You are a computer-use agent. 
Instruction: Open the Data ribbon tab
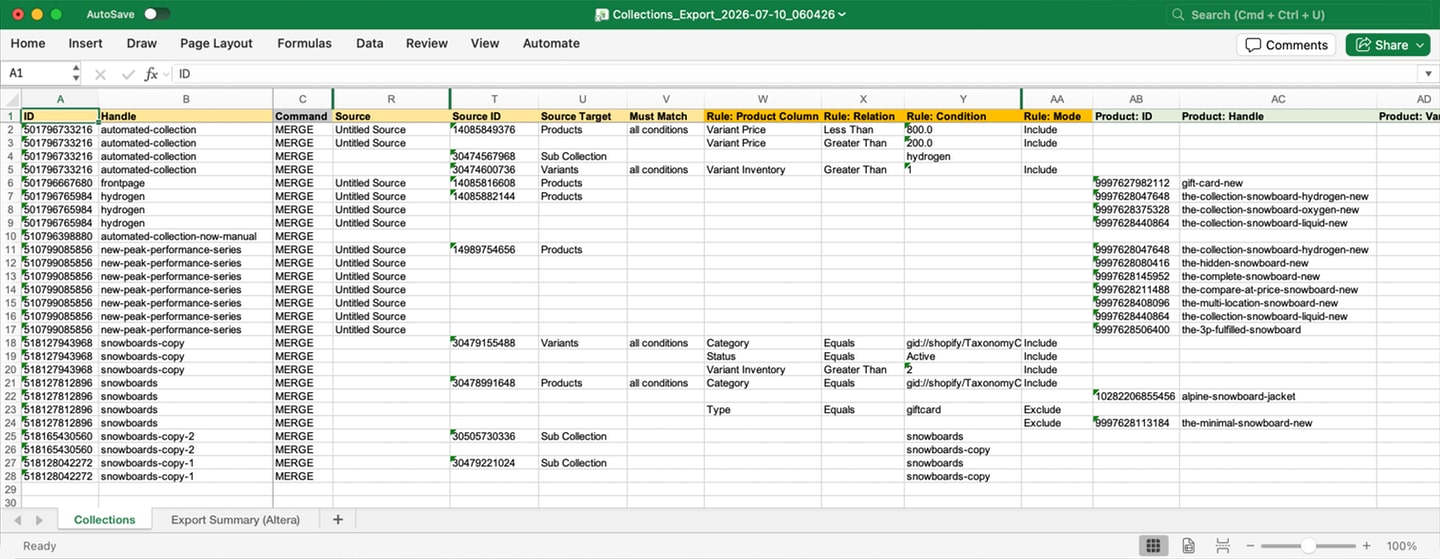[x=370, y=43]
